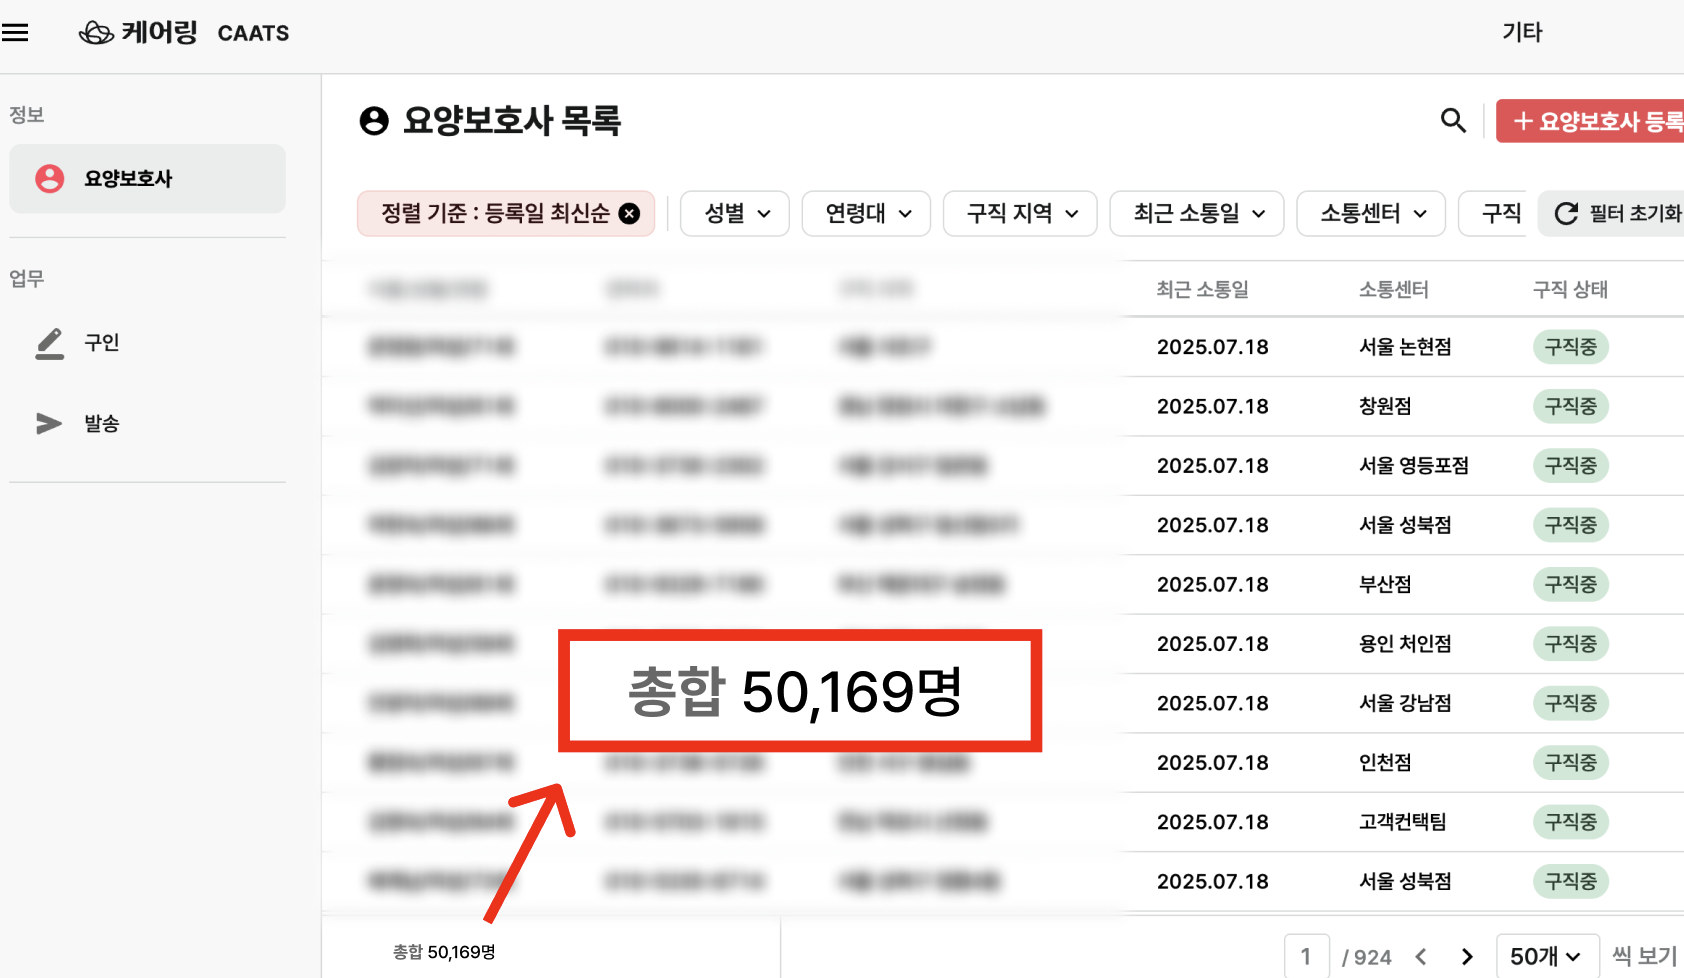This screenshot has height=978, width=1684.
Task: Click the 2025.07.18 date in 고객컨택팀 row
Action: (1212, 822)
